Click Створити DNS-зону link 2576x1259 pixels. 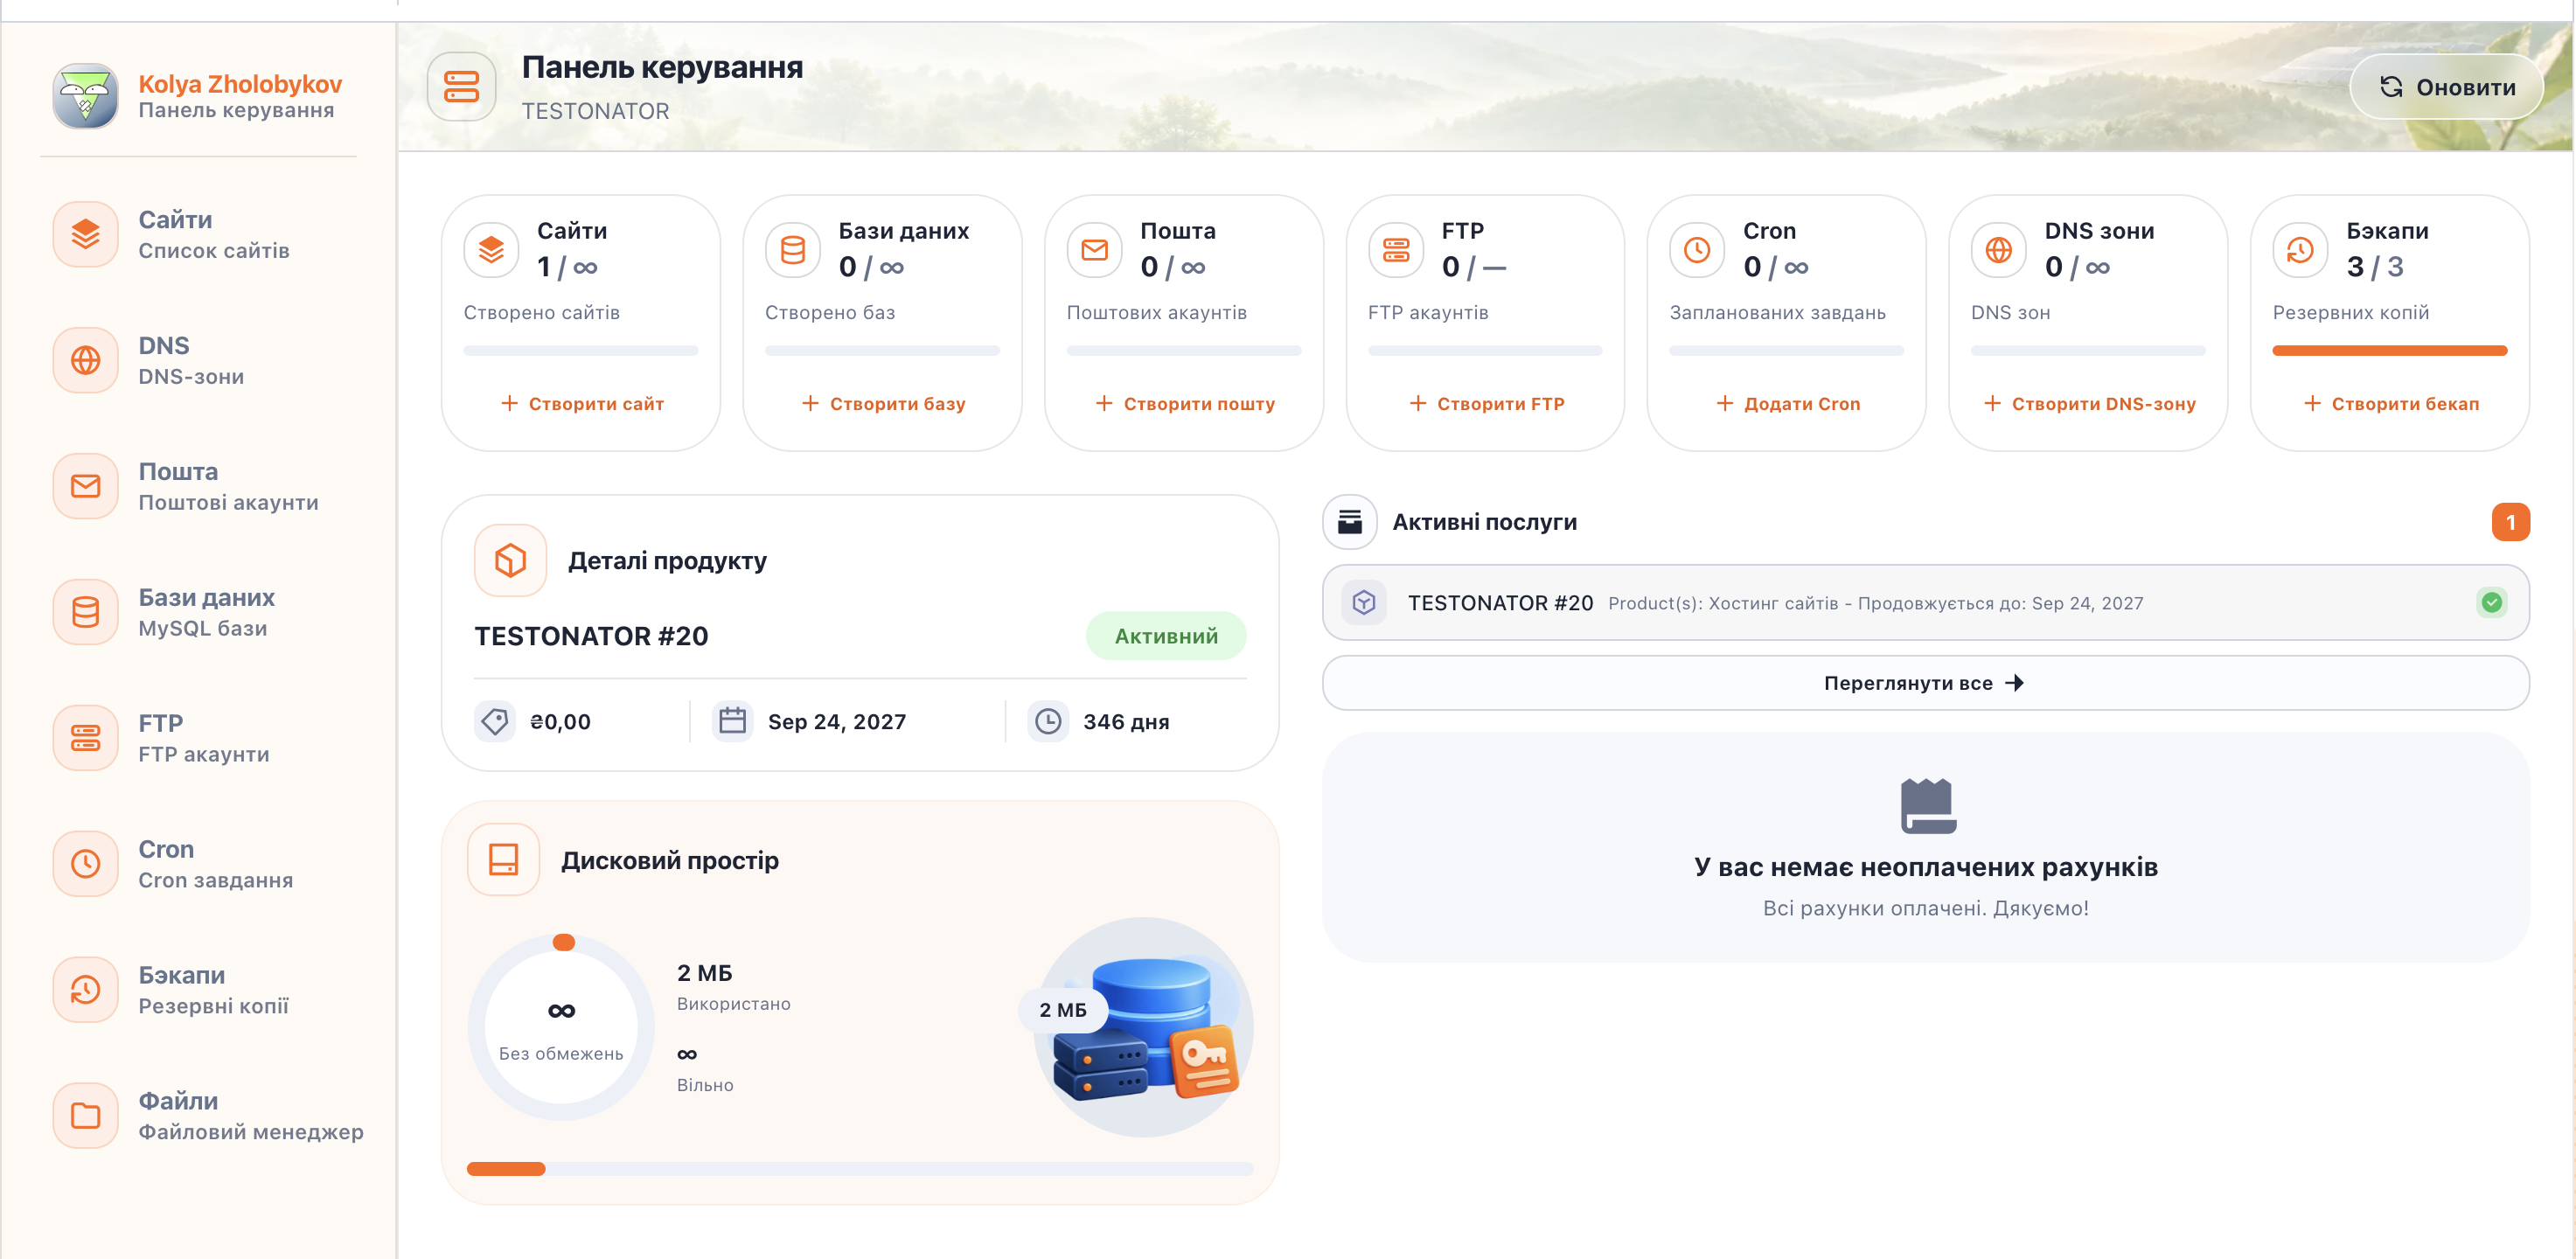point(2090,404)
